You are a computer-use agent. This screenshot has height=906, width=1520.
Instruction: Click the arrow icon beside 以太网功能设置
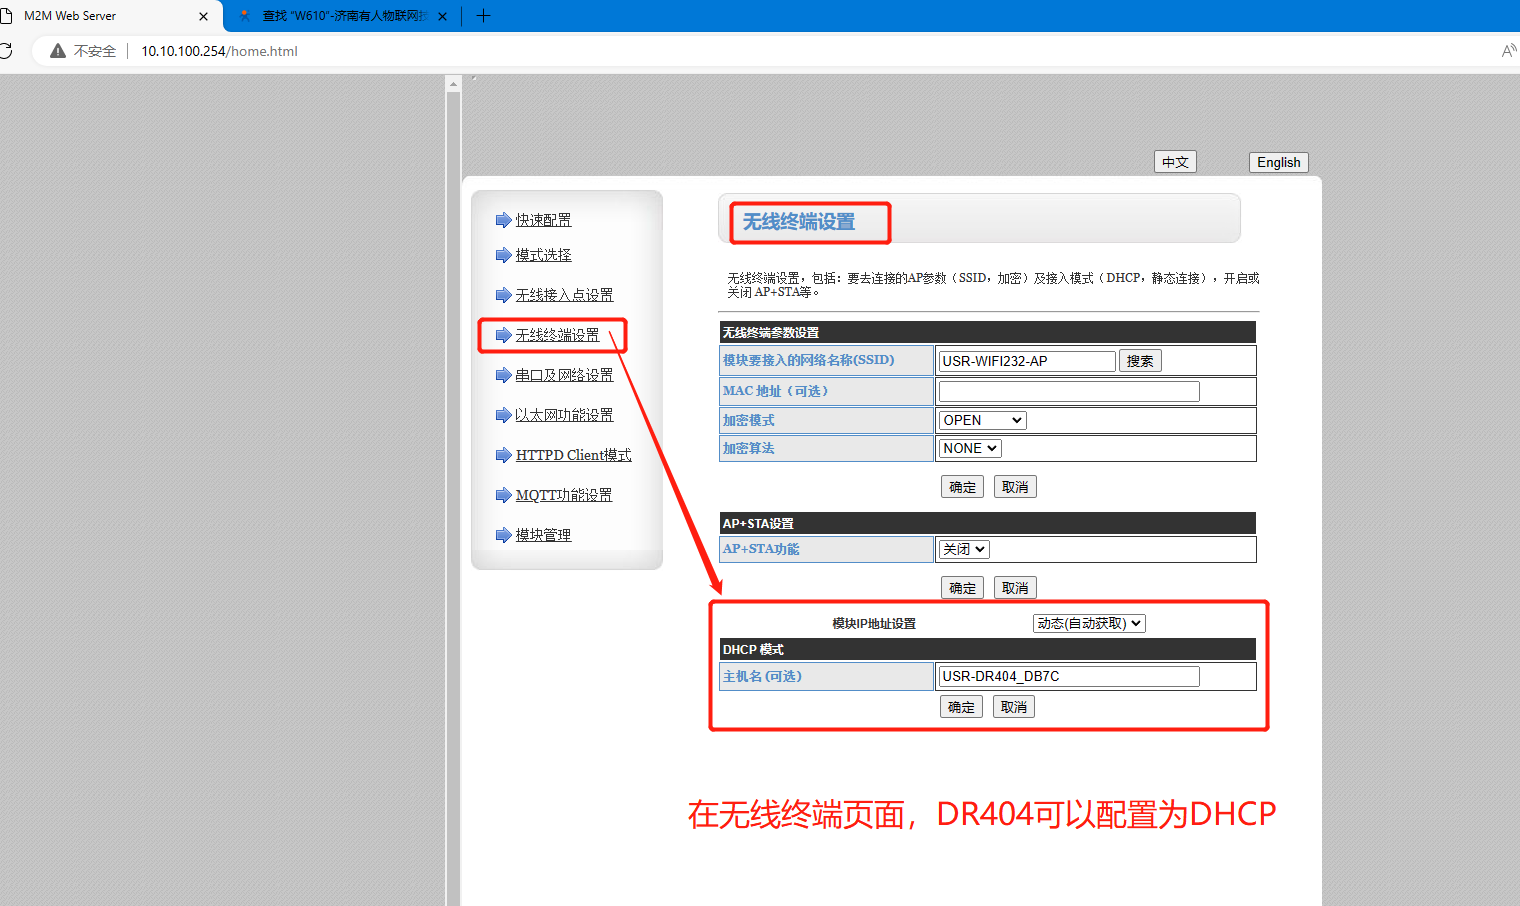(503, 415)
